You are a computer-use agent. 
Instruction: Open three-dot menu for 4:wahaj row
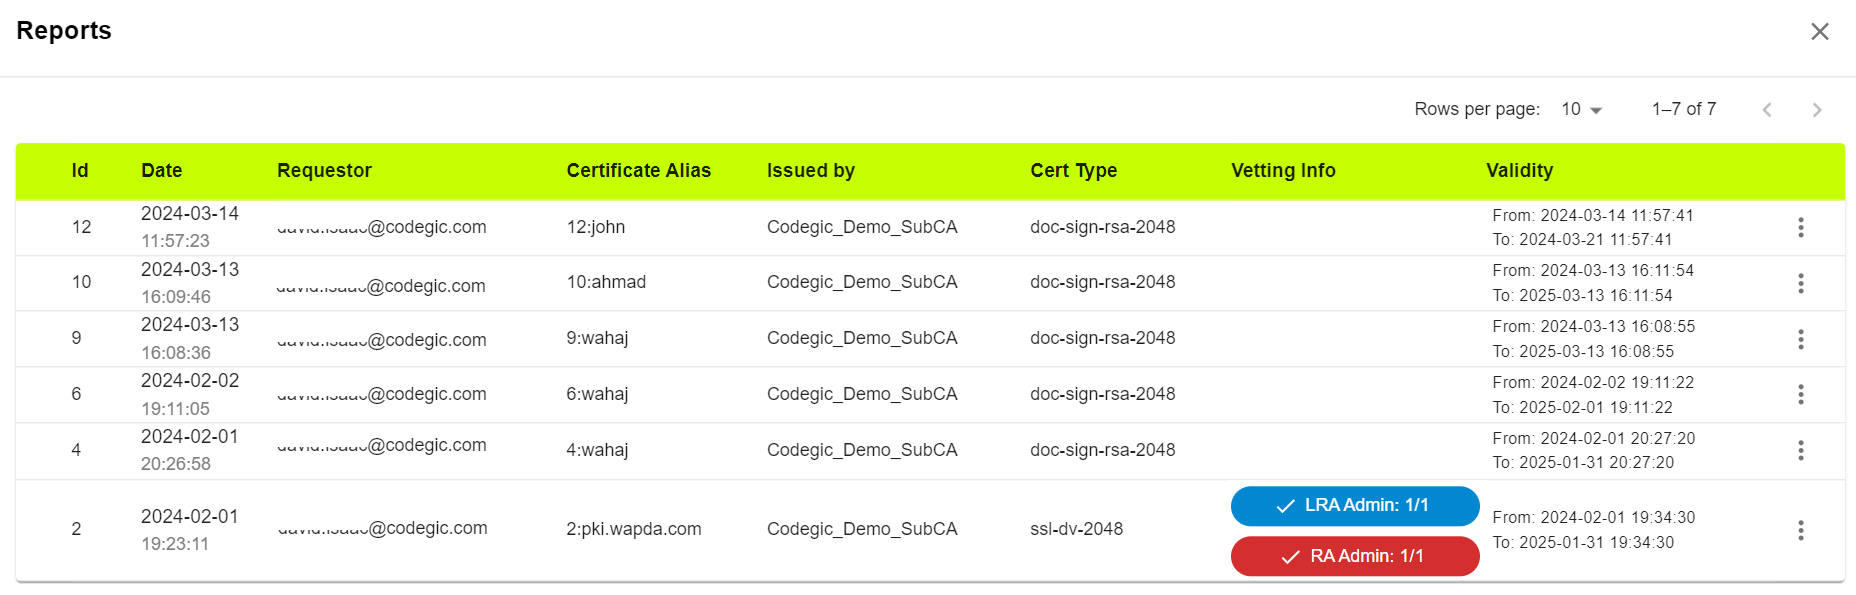click(1800, 451)
